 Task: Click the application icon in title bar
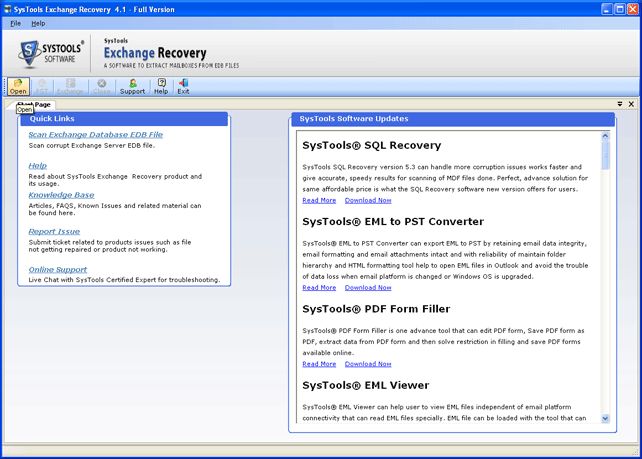pos(7,9)
